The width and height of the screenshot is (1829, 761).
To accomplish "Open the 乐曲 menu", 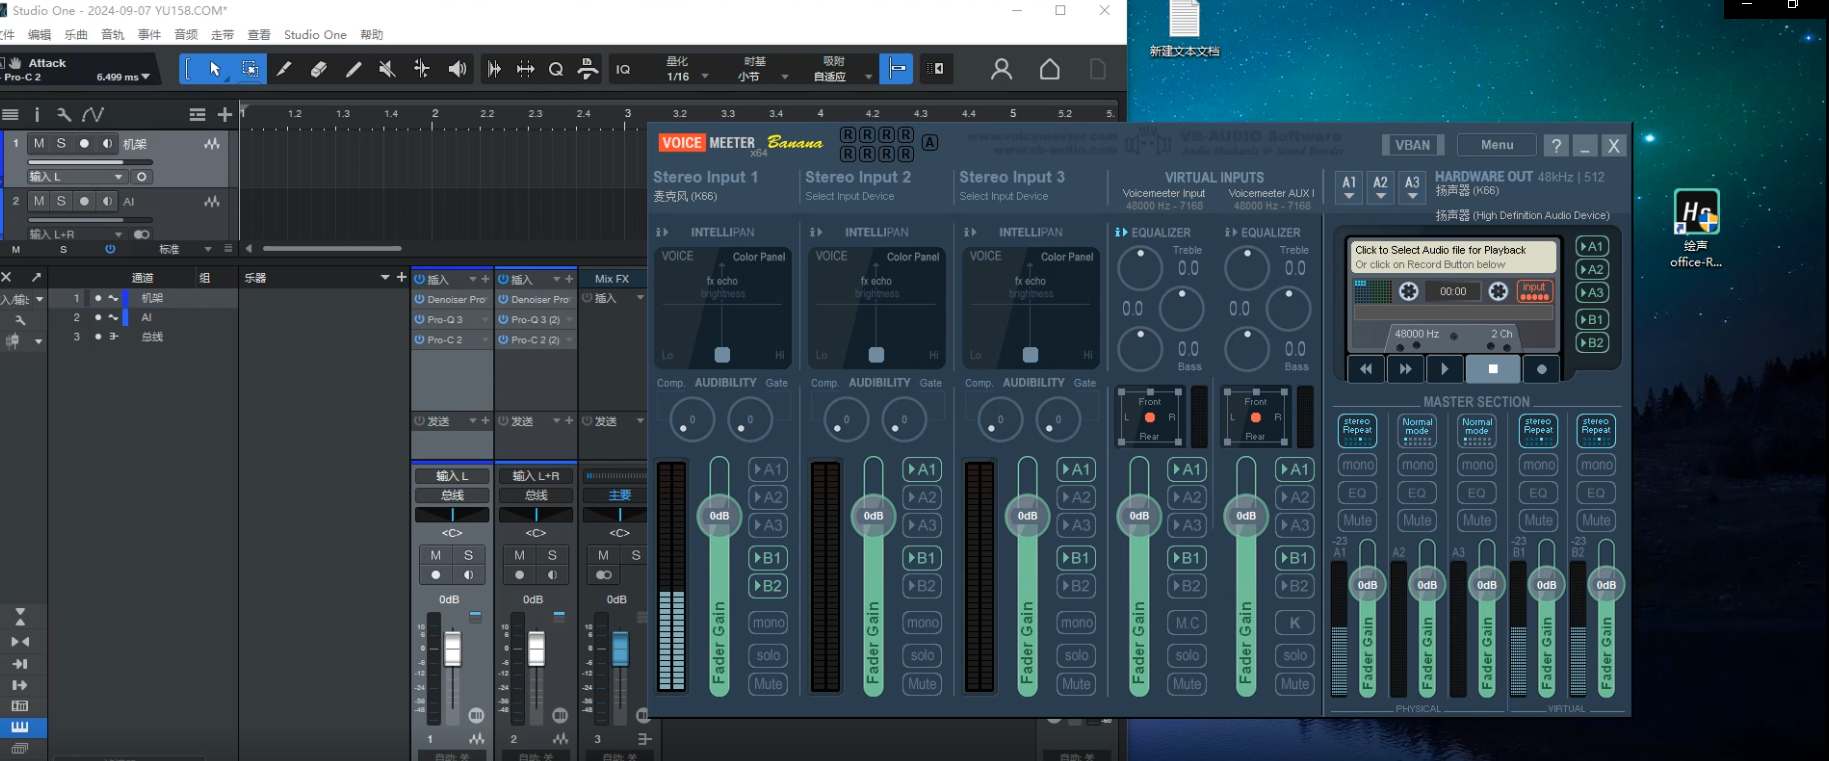I will click(76, 35).
